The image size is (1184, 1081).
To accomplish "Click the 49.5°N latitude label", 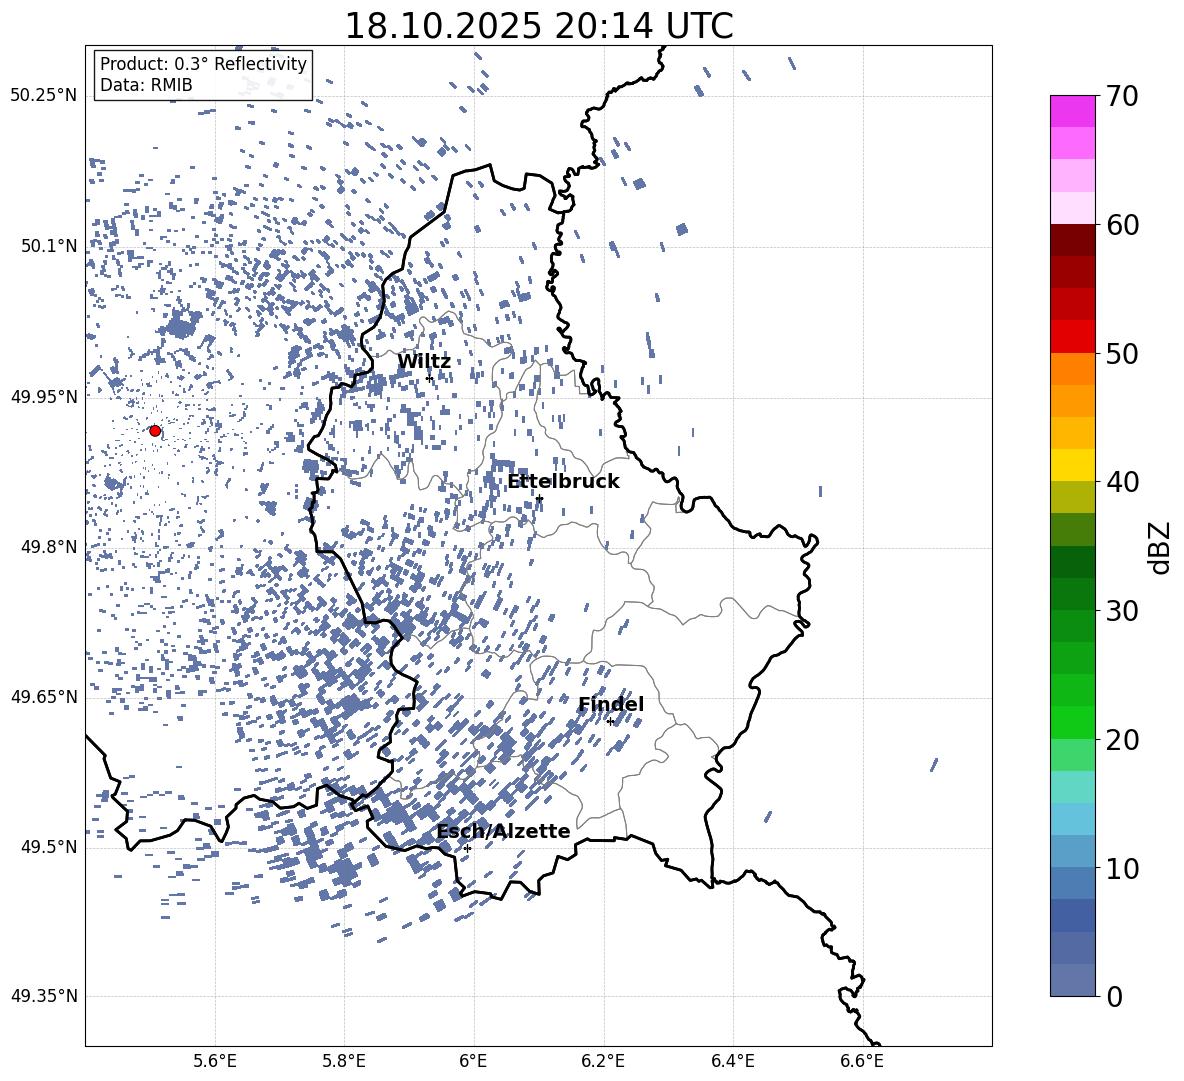I will 50,847.
